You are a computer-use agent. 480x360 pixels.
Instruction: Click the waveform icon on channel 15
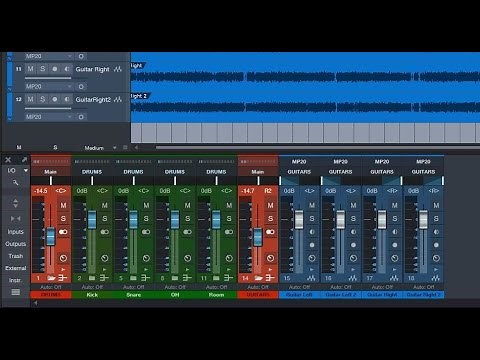[x=311, y=278]
